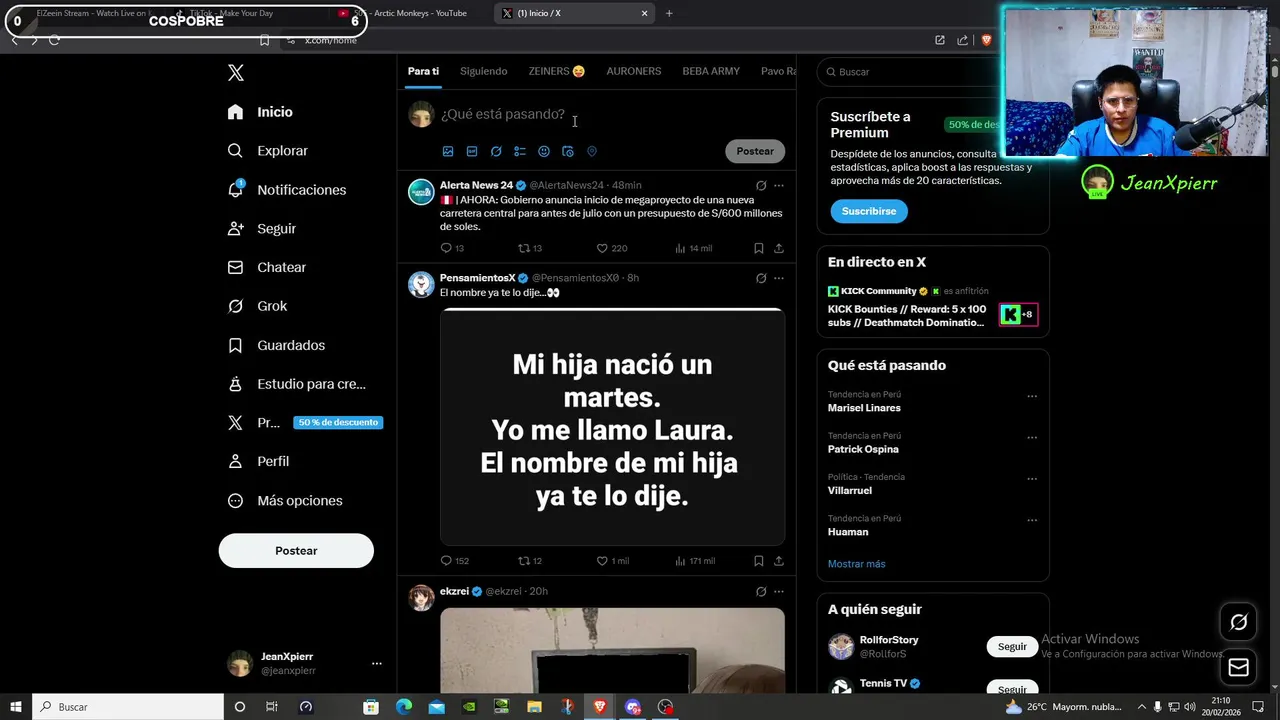Open Seguir in the sidebar
Viewport: 1280px width, 720px height.
[262, 229]
